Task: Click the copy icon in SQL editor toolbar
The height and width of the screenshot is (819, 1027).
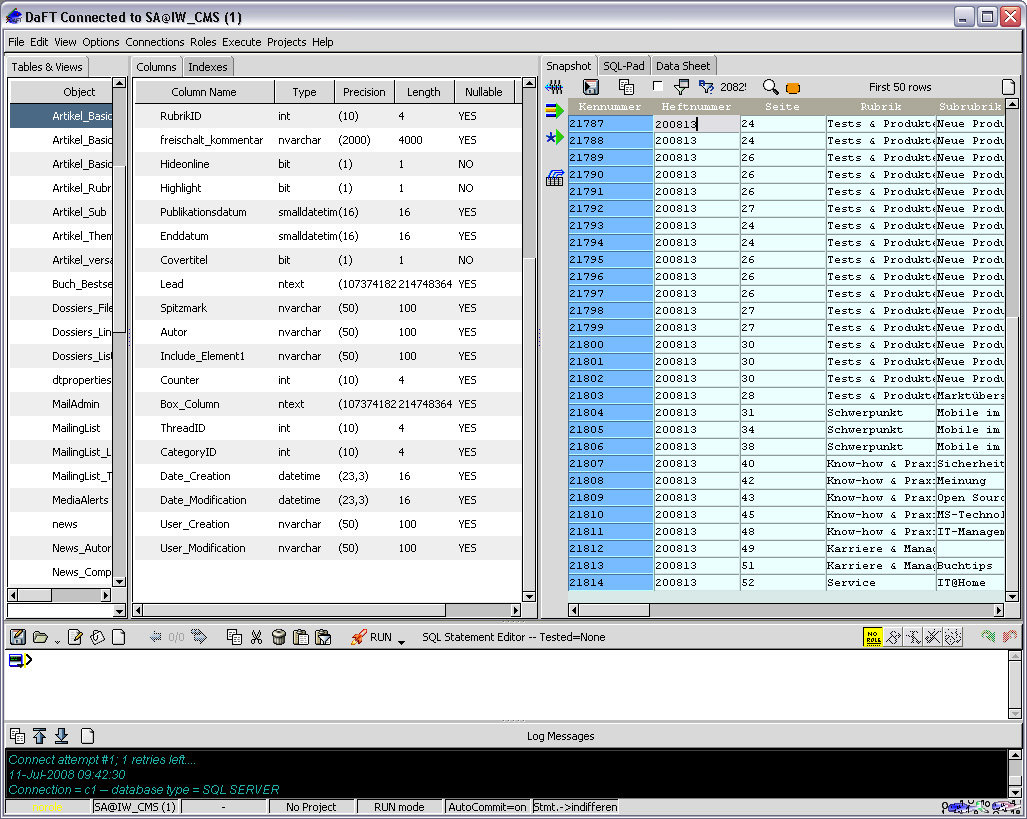Action: point(234,637)
